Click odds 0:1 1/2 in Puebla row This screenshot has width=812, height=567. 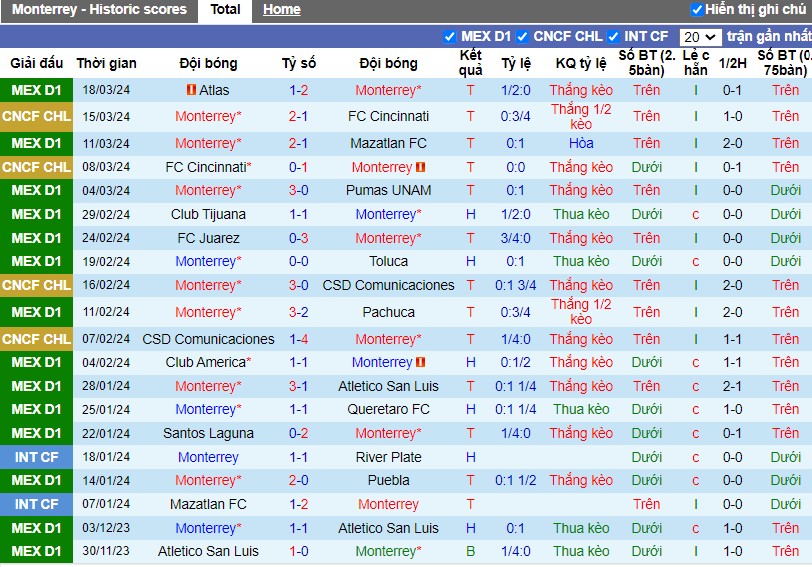click(515, 480)
